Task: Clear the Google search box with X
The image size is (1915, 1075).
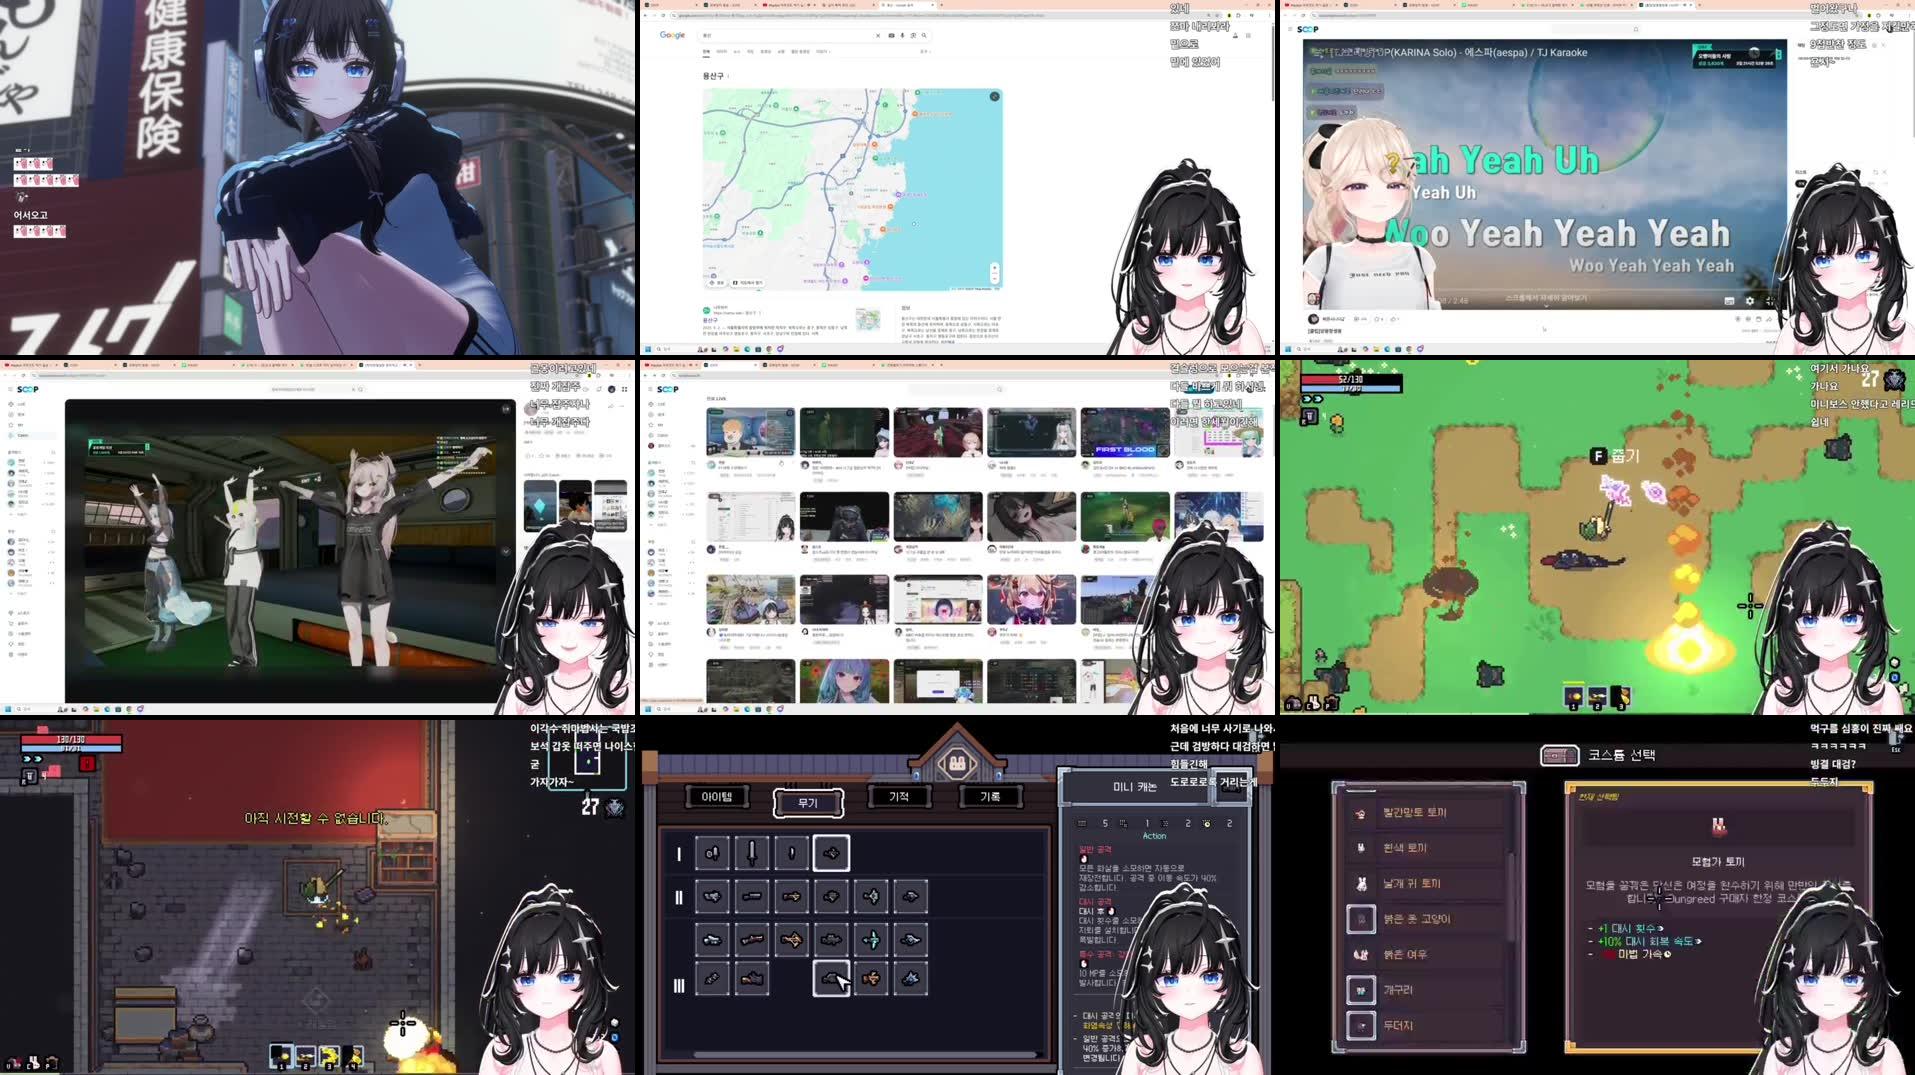Action: [x=878, y=35]
